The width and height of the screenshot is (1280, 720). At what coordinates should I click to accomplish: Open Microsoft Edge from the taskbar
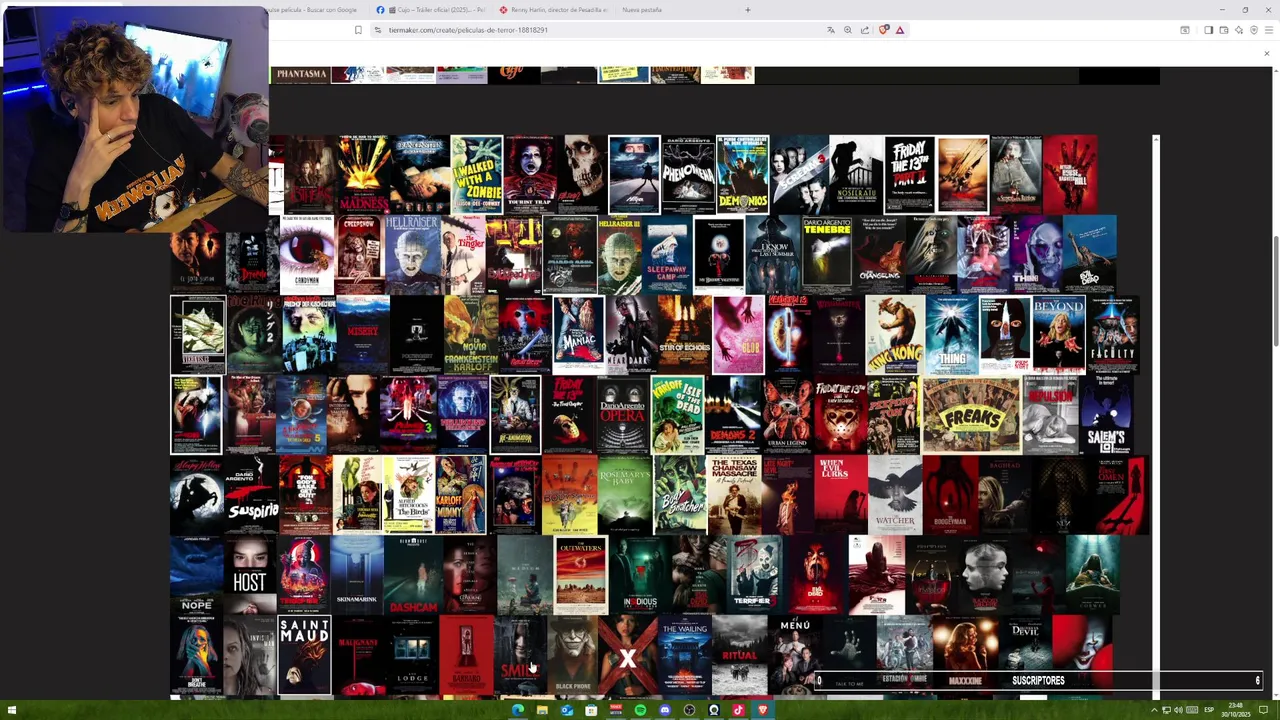(x=517, y=710)
